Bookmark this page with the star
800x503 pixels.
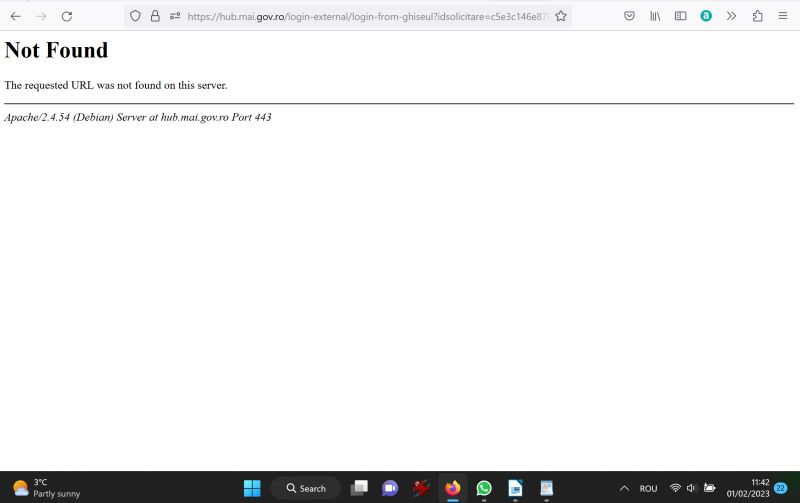point(561,16)
